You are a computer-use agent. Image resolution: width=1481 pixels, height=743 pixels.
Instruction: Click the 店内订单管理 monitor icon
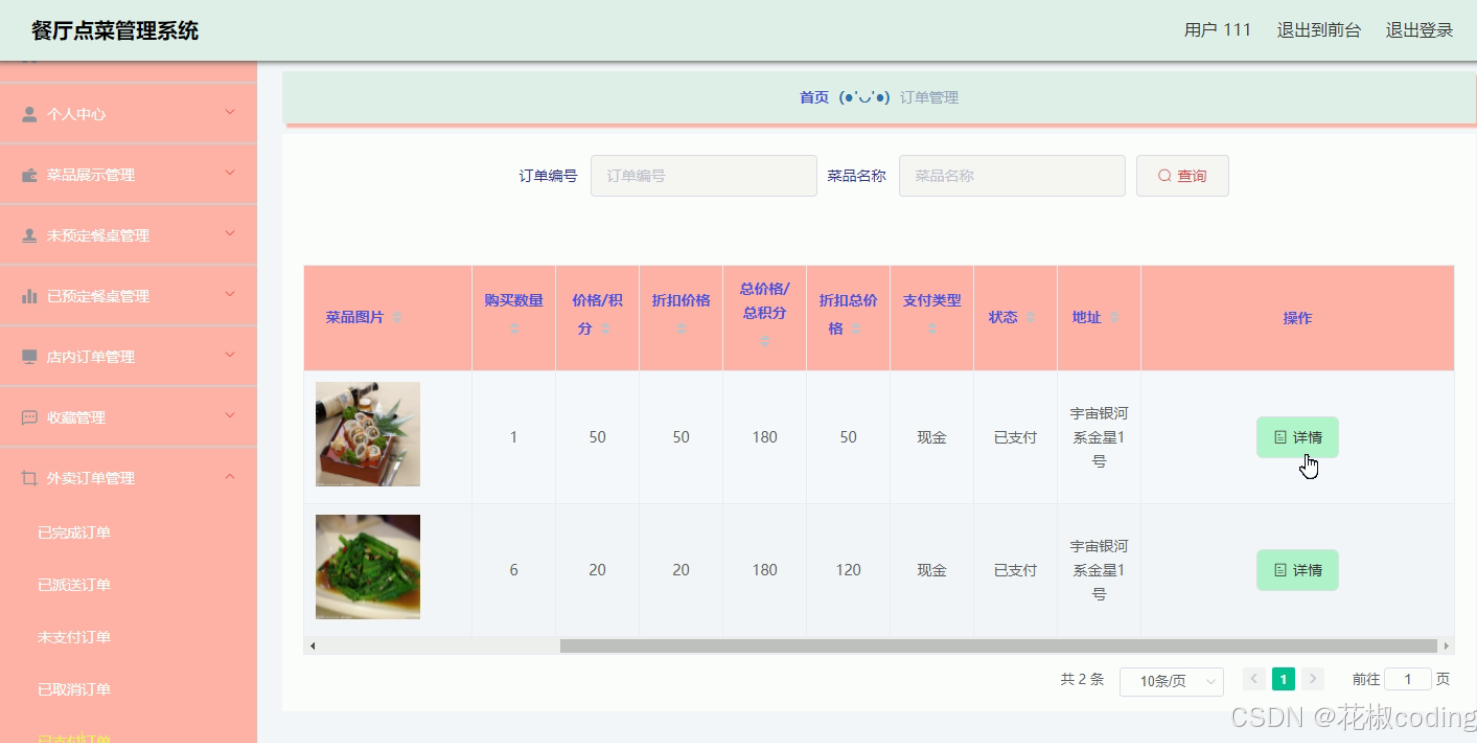(x=28, y=356)
